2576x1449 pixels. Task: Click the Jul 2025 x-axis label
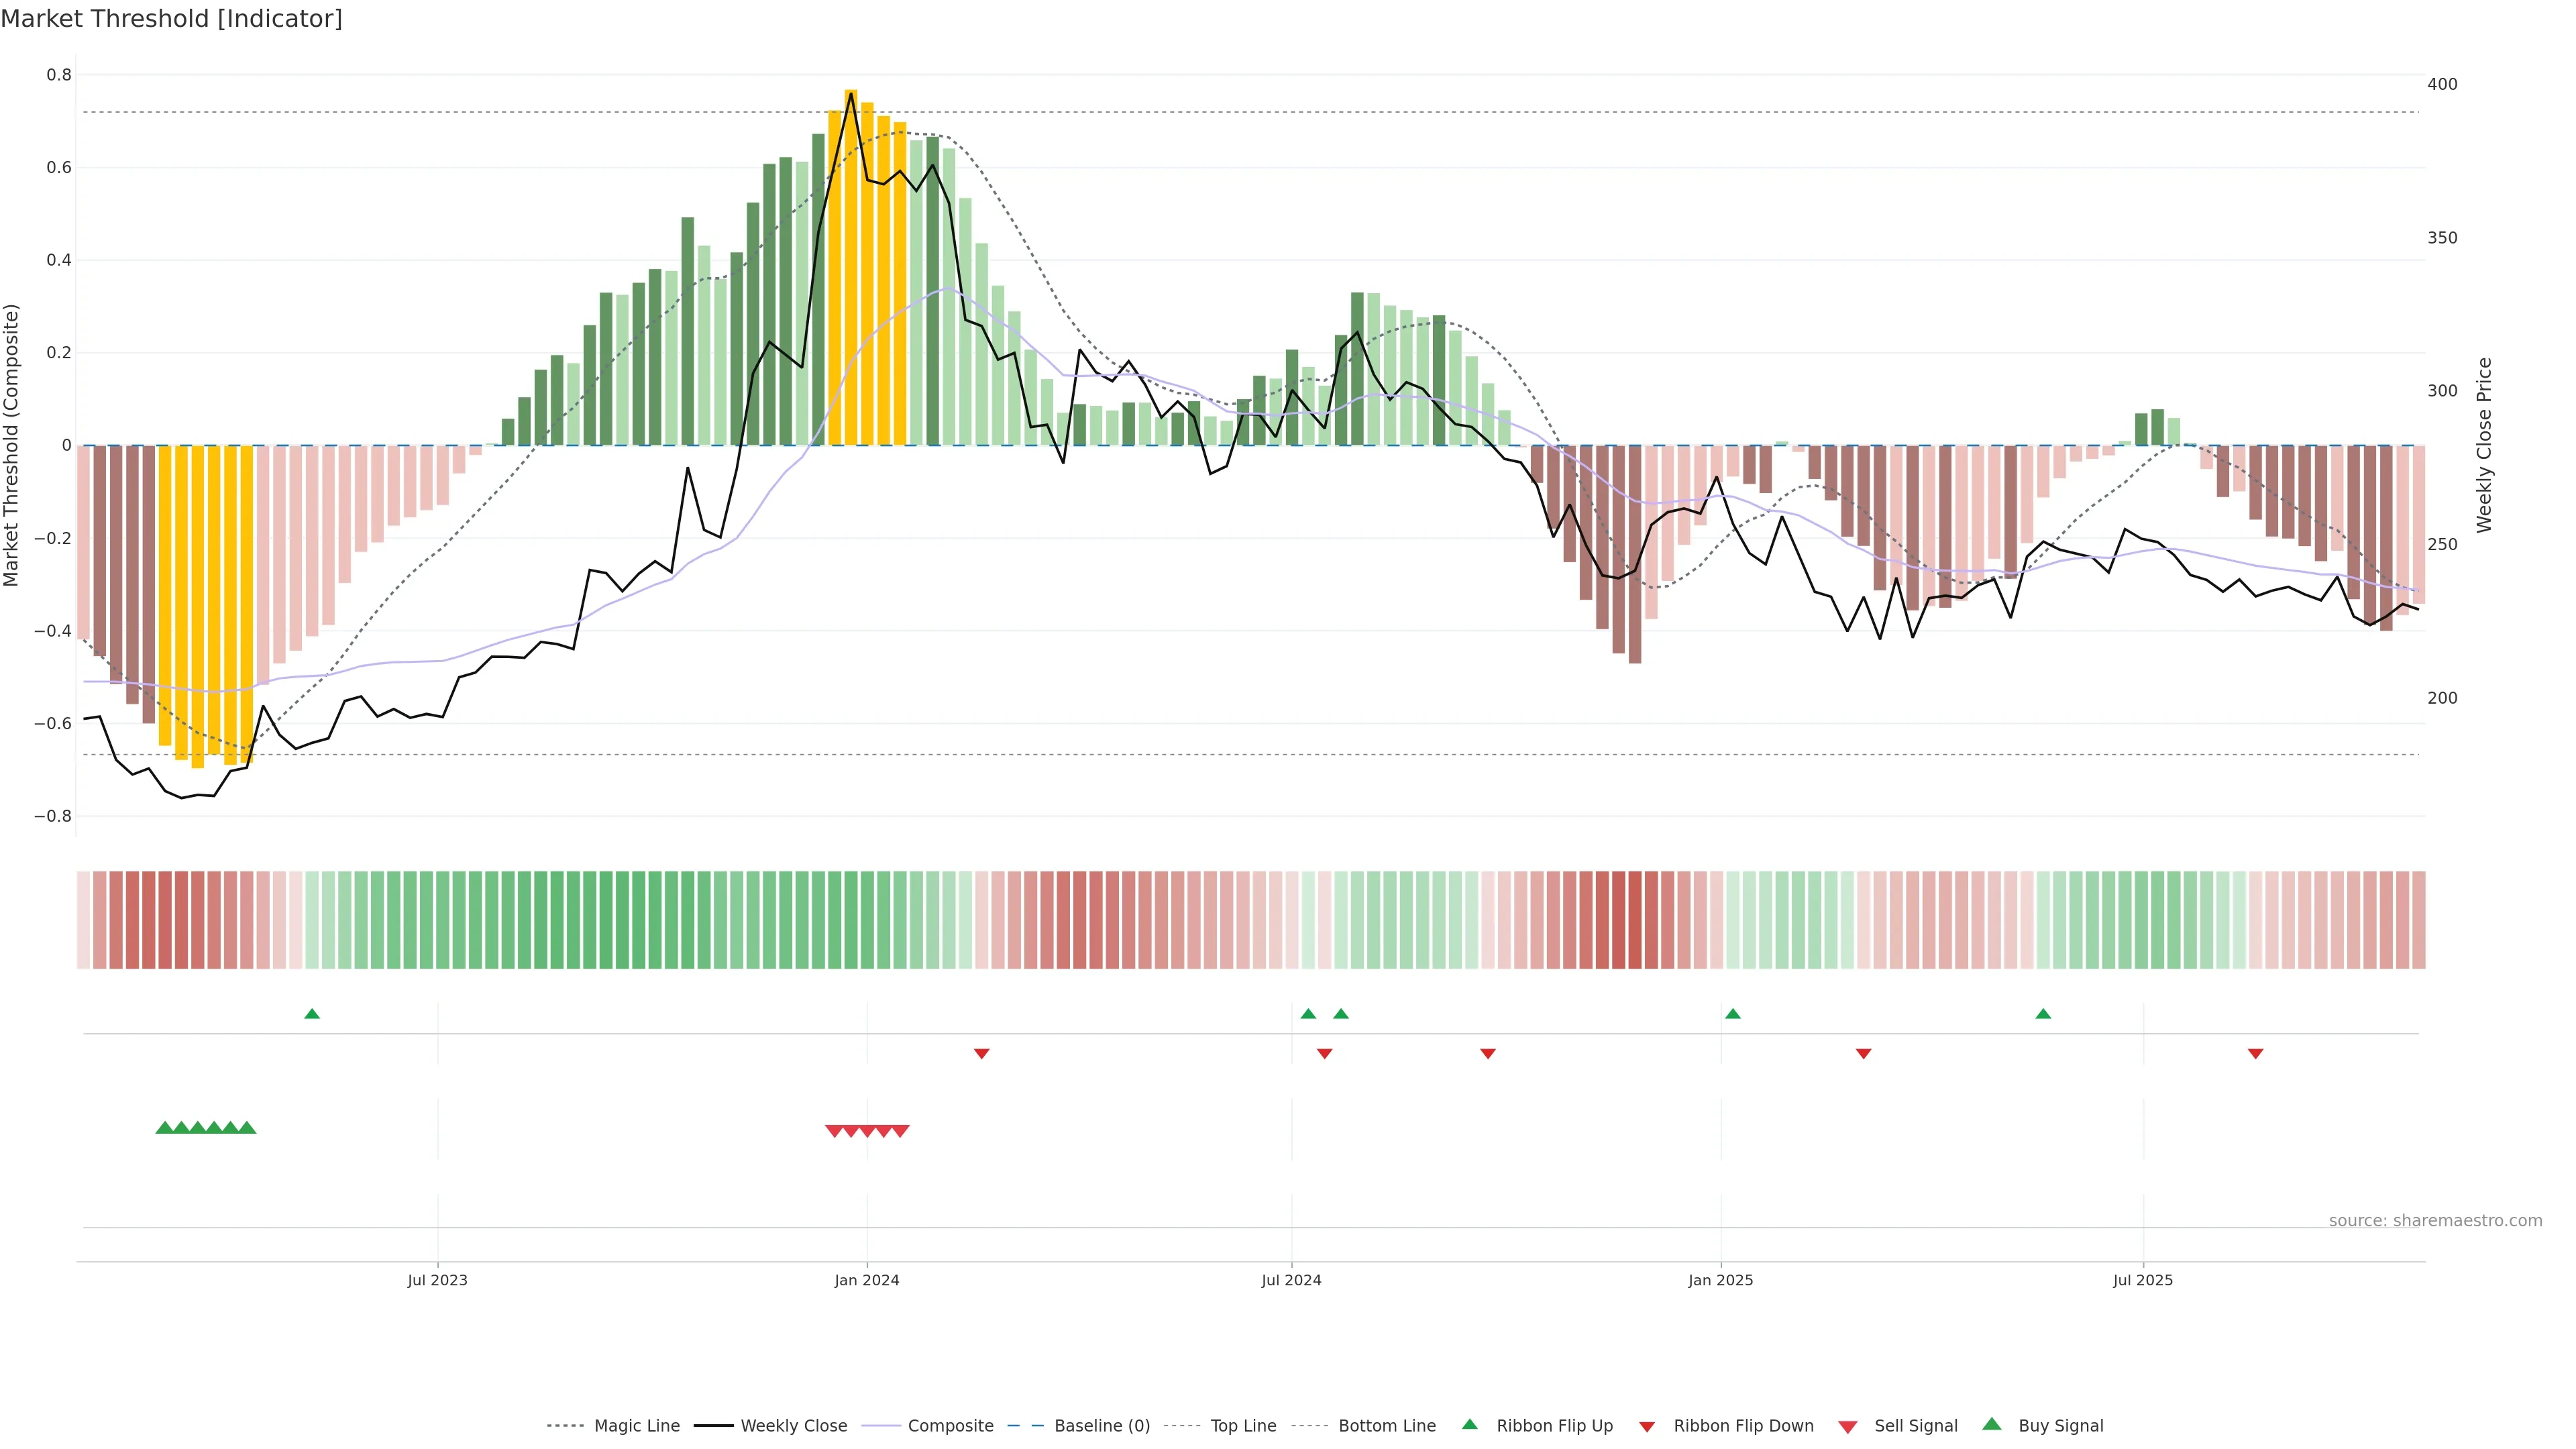point(2143,1280)
